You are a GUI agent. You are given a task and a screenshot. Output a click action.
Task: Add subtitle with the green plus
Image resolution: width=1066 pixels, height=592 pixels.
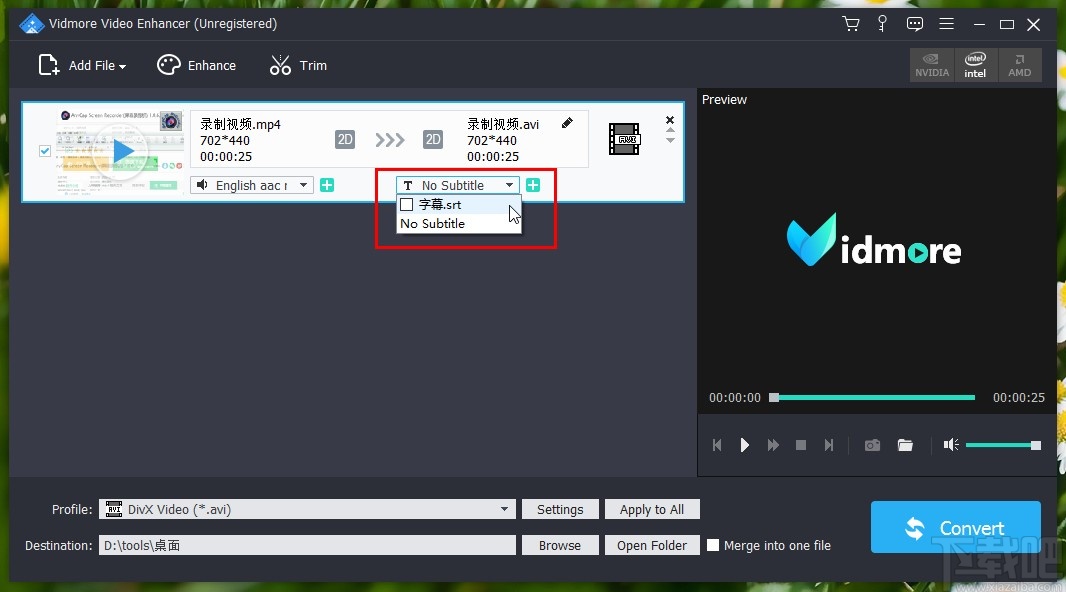click(x=533, y=185)
